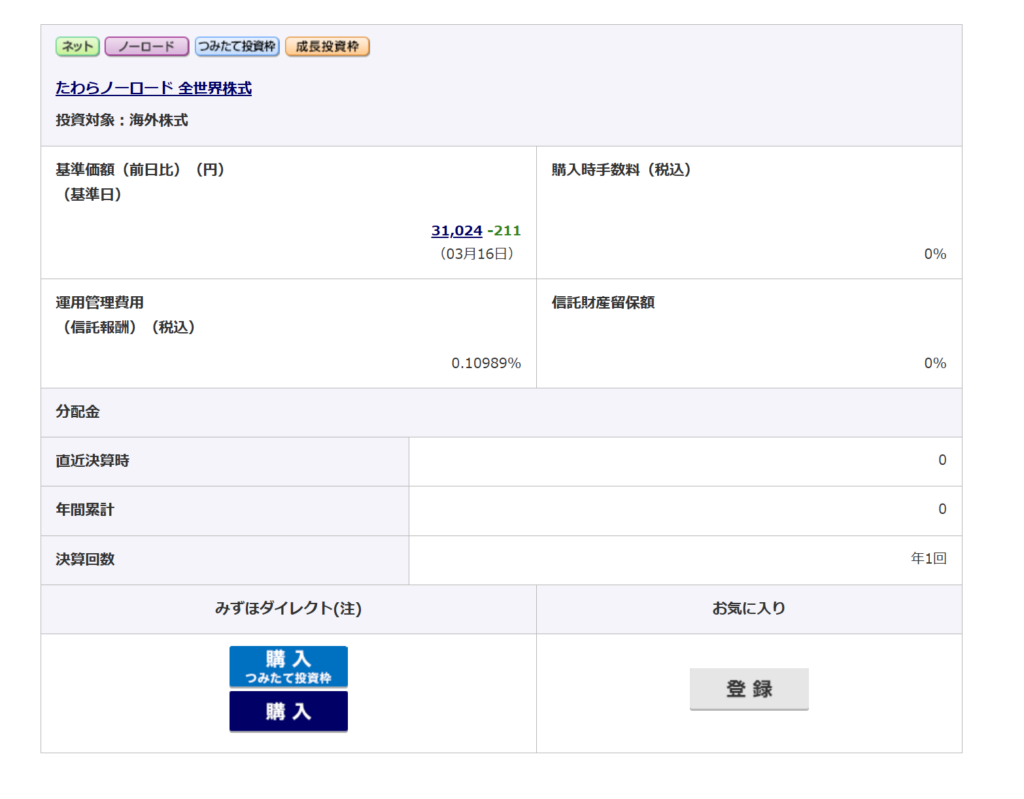Viewport: 1024px width, 799px height.
Task: Click the purple ノーロード badge
Action: (146, 47)
